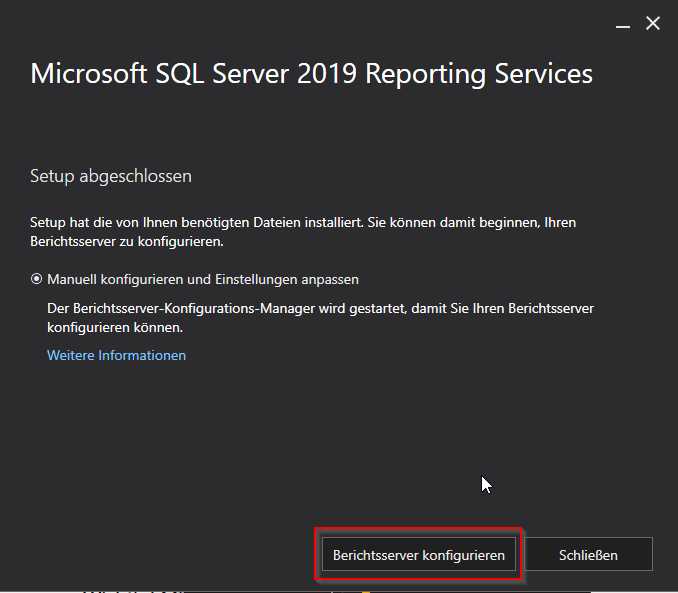Follow the blue further information hyperlink
This screenshot has height=593, width=678.
116,355
